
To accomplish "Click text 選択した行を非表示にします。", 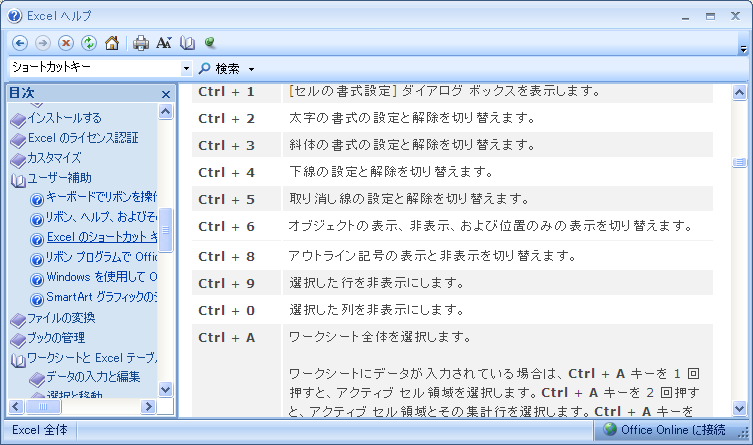I will click(x=376, y=283).
